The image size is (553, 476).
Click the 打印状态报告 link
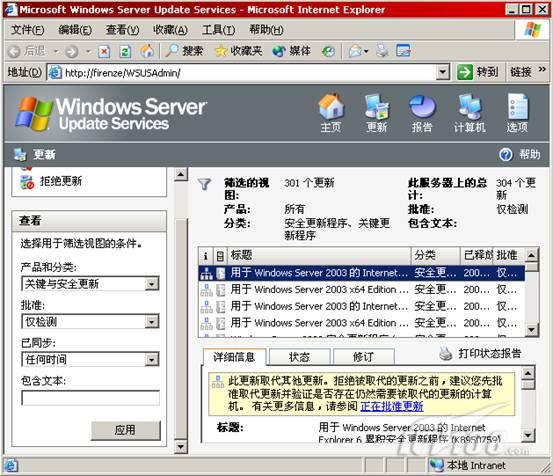coord(490,354)
